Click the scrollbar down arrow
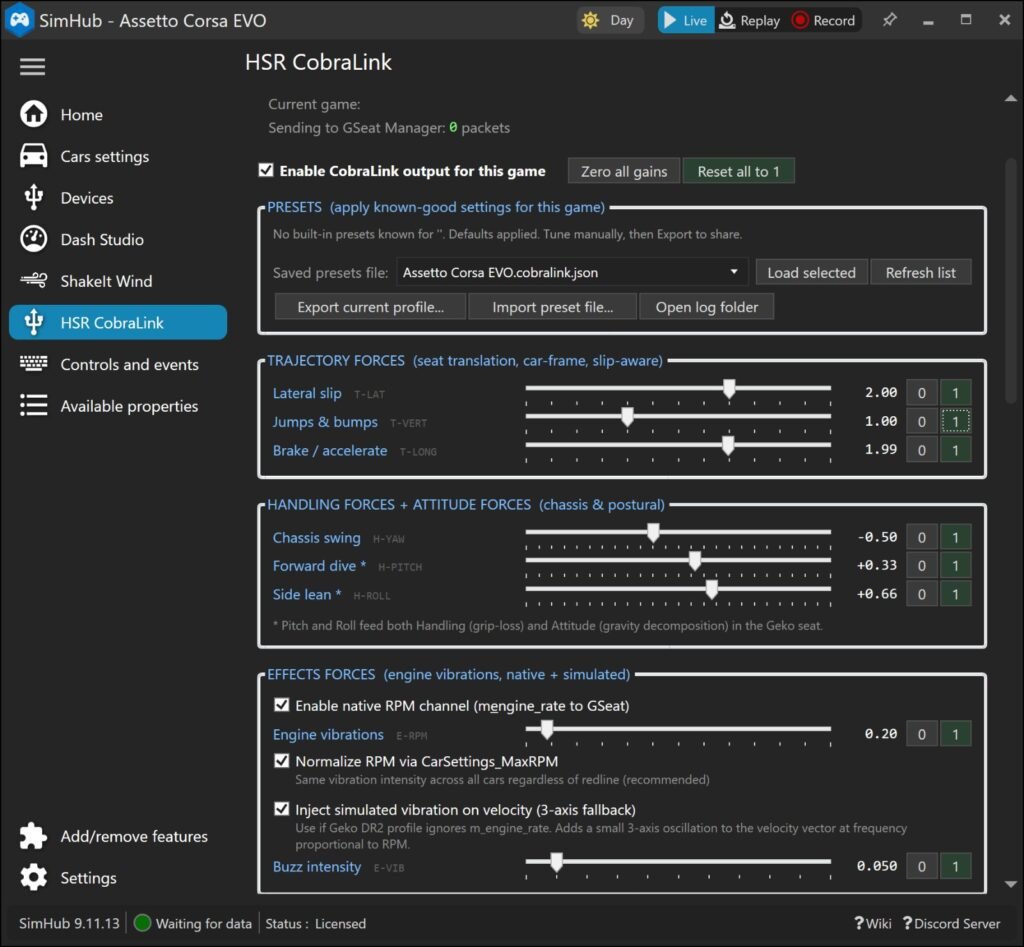 [1010, 884]
